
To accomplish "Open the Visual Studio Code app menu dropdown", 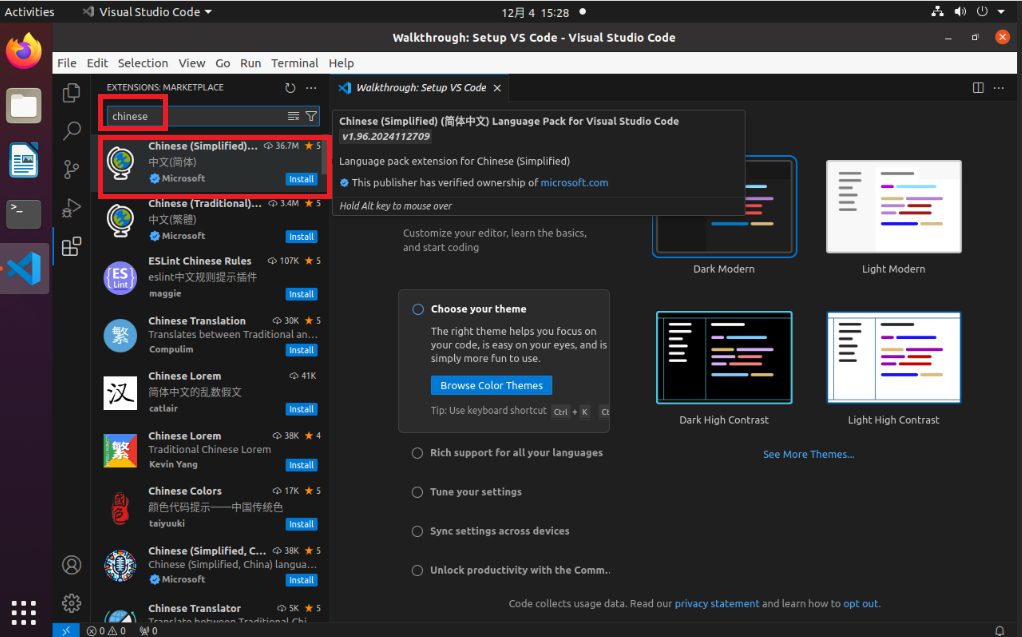I will click(x=147, y=12).
